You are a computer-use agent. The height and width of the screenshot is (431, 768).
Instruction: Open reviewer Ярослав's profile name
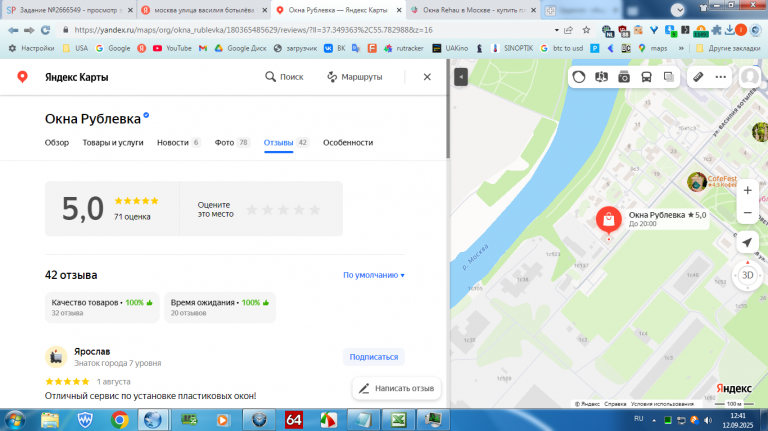click(x=92, y=352)
